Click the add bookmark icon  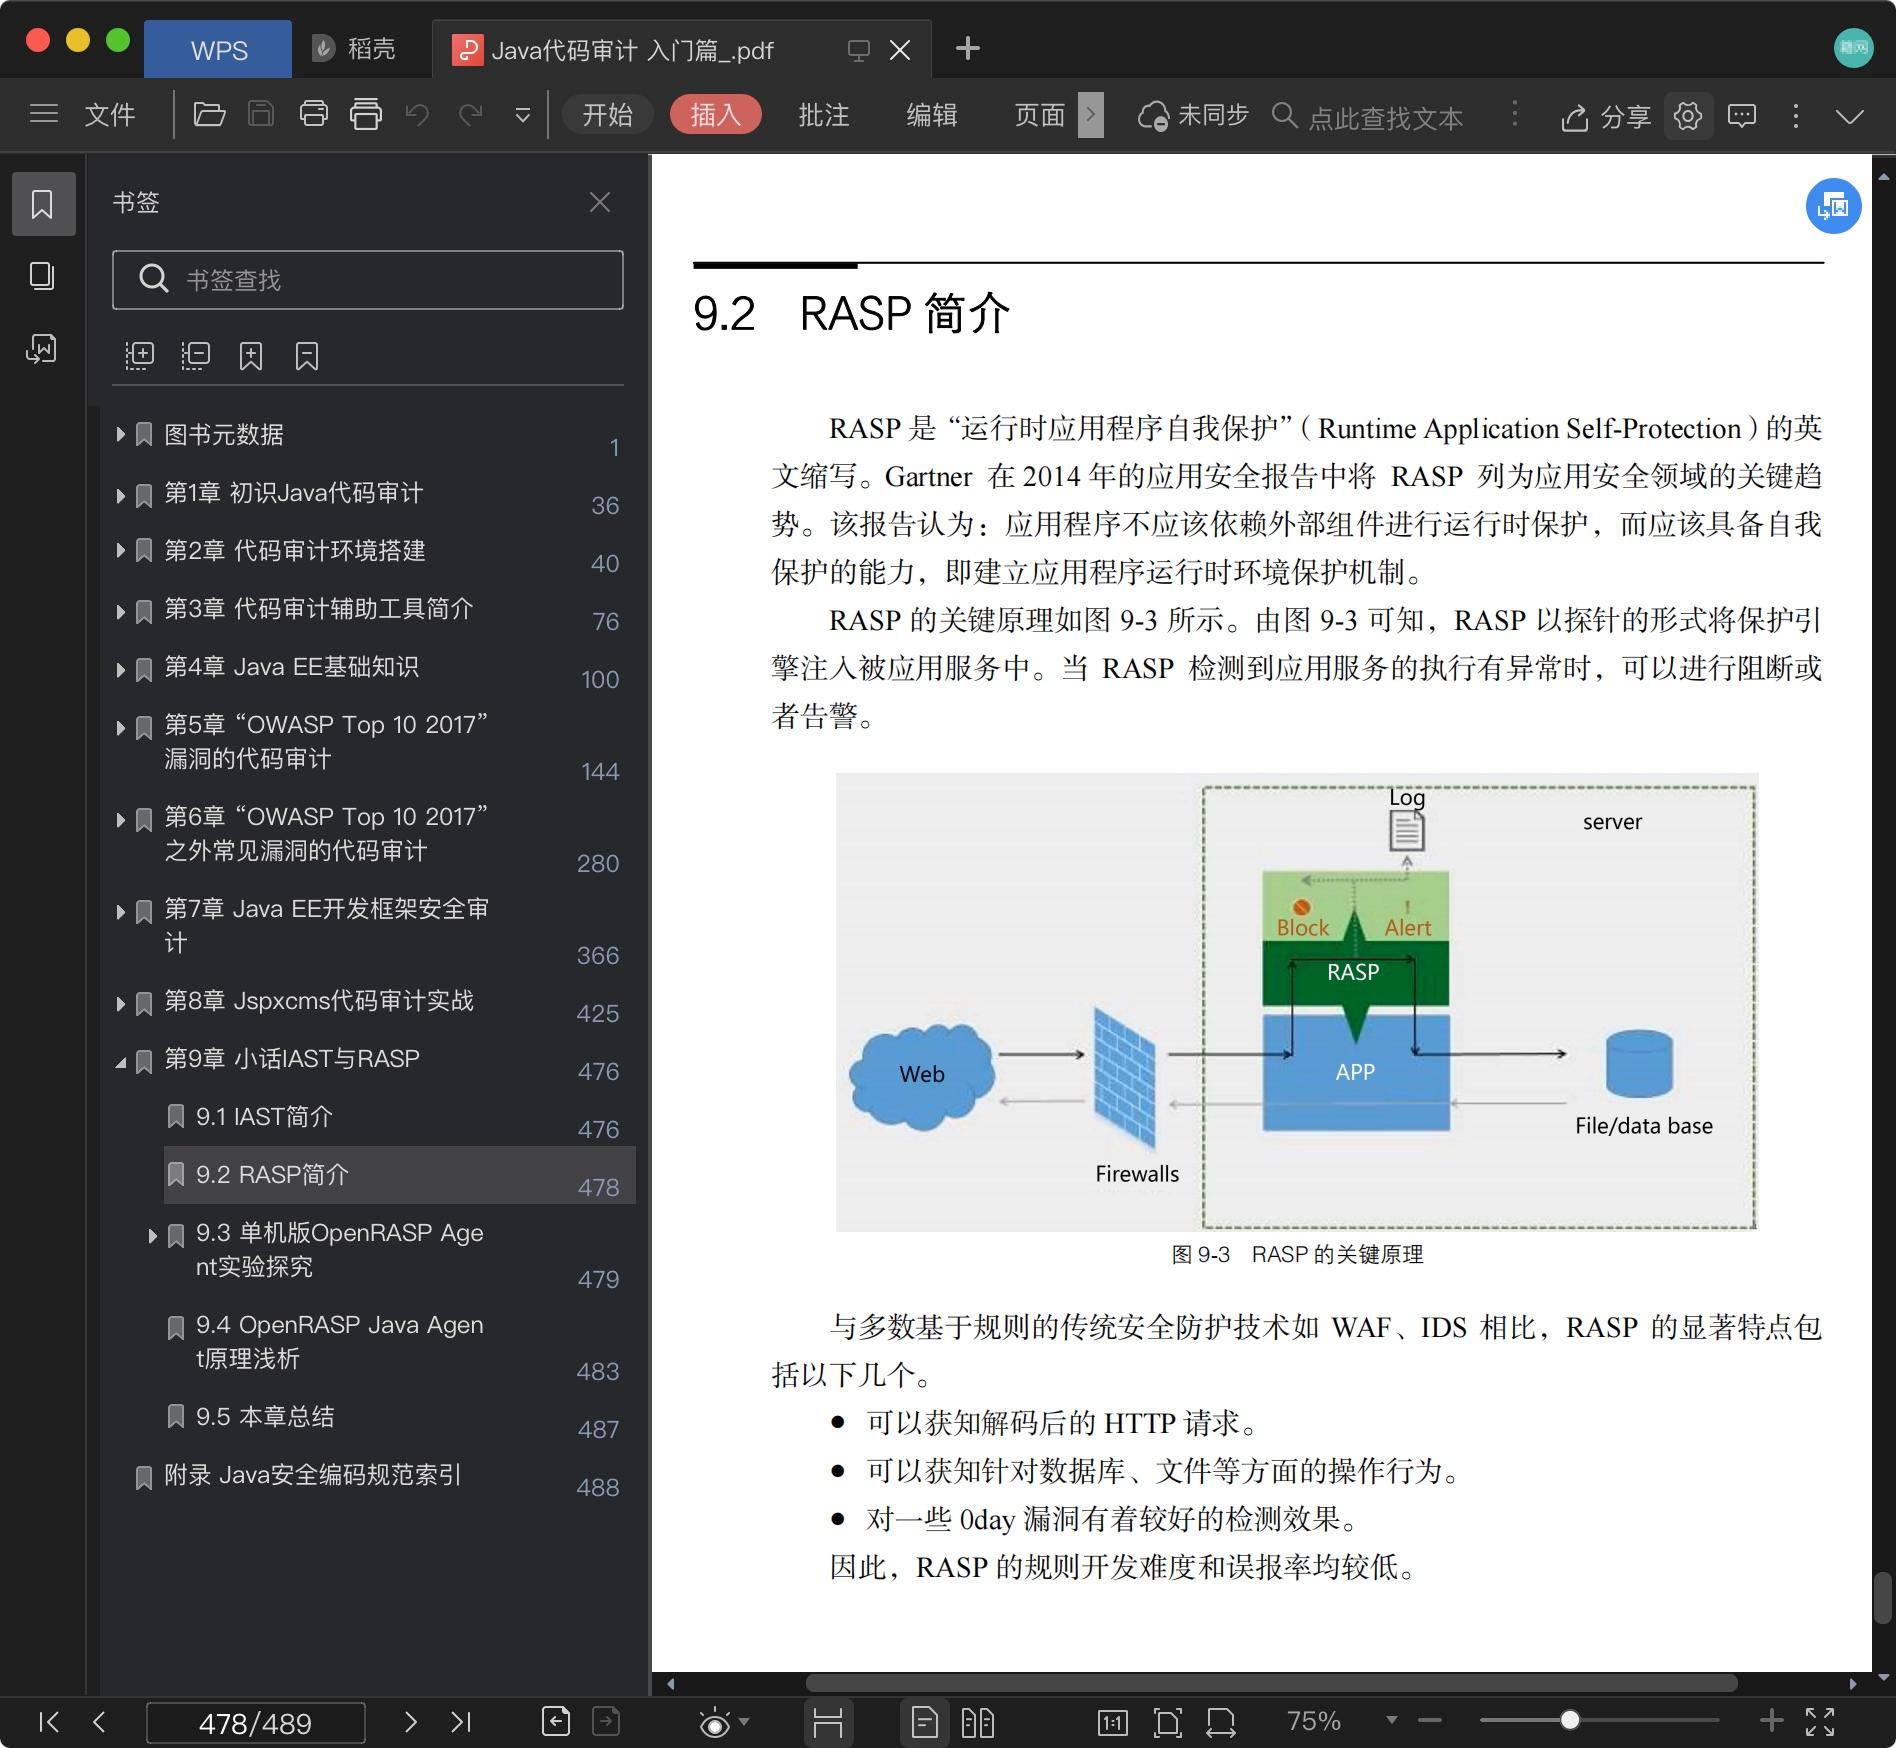(x=251, y=356)
